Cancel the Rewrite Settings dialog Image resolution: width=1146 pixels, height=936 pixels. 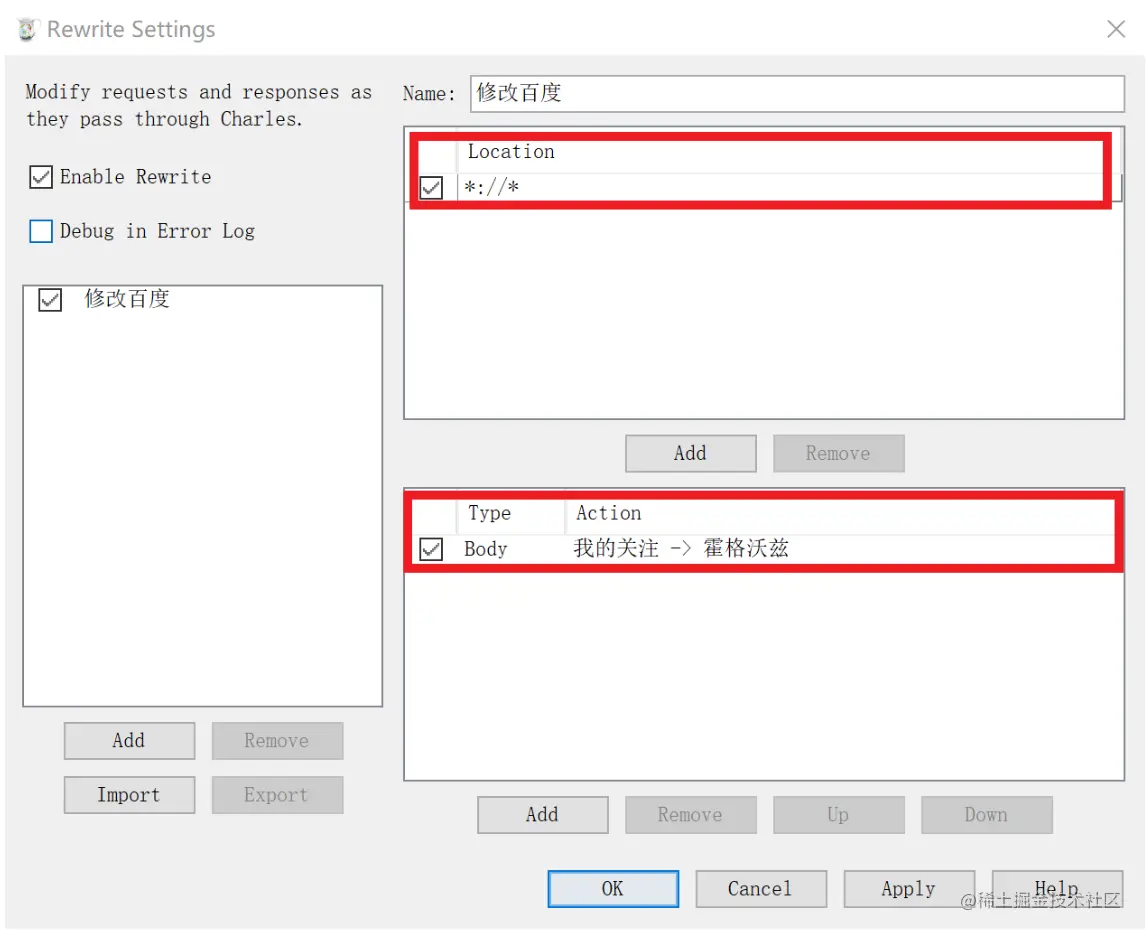[761, 889]
